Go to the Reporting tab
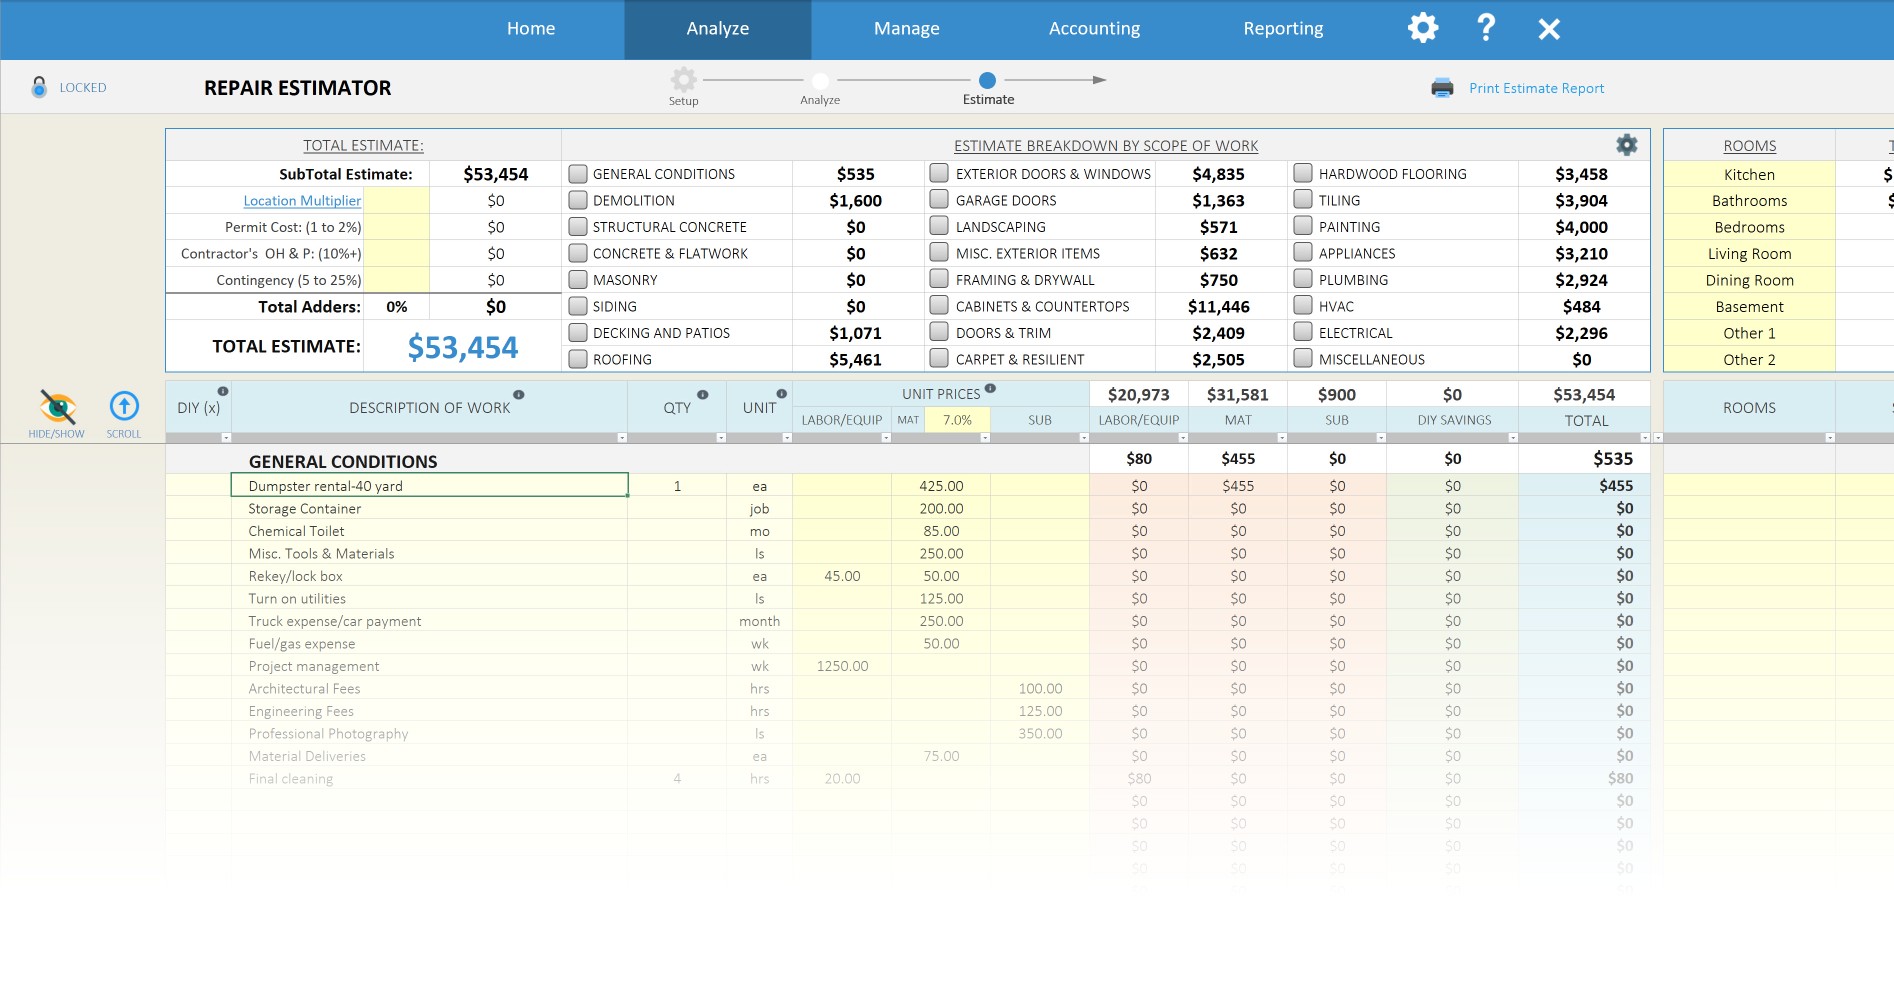Viewport: 1894px width, 1003px height. (1283, 29)
